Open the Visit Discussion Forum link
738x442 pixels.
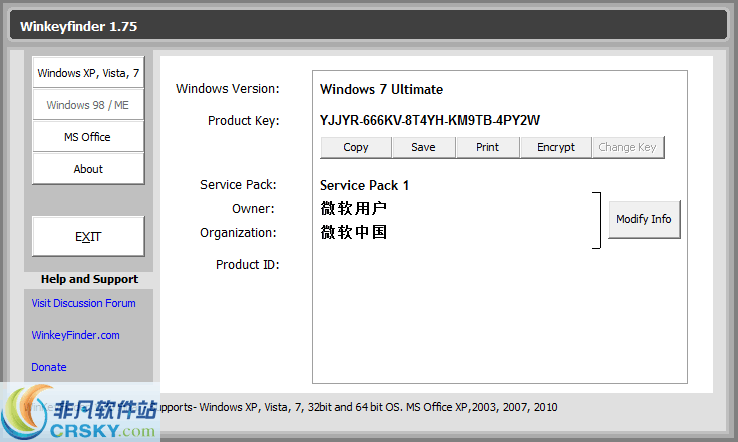click(x=83, y=303)
